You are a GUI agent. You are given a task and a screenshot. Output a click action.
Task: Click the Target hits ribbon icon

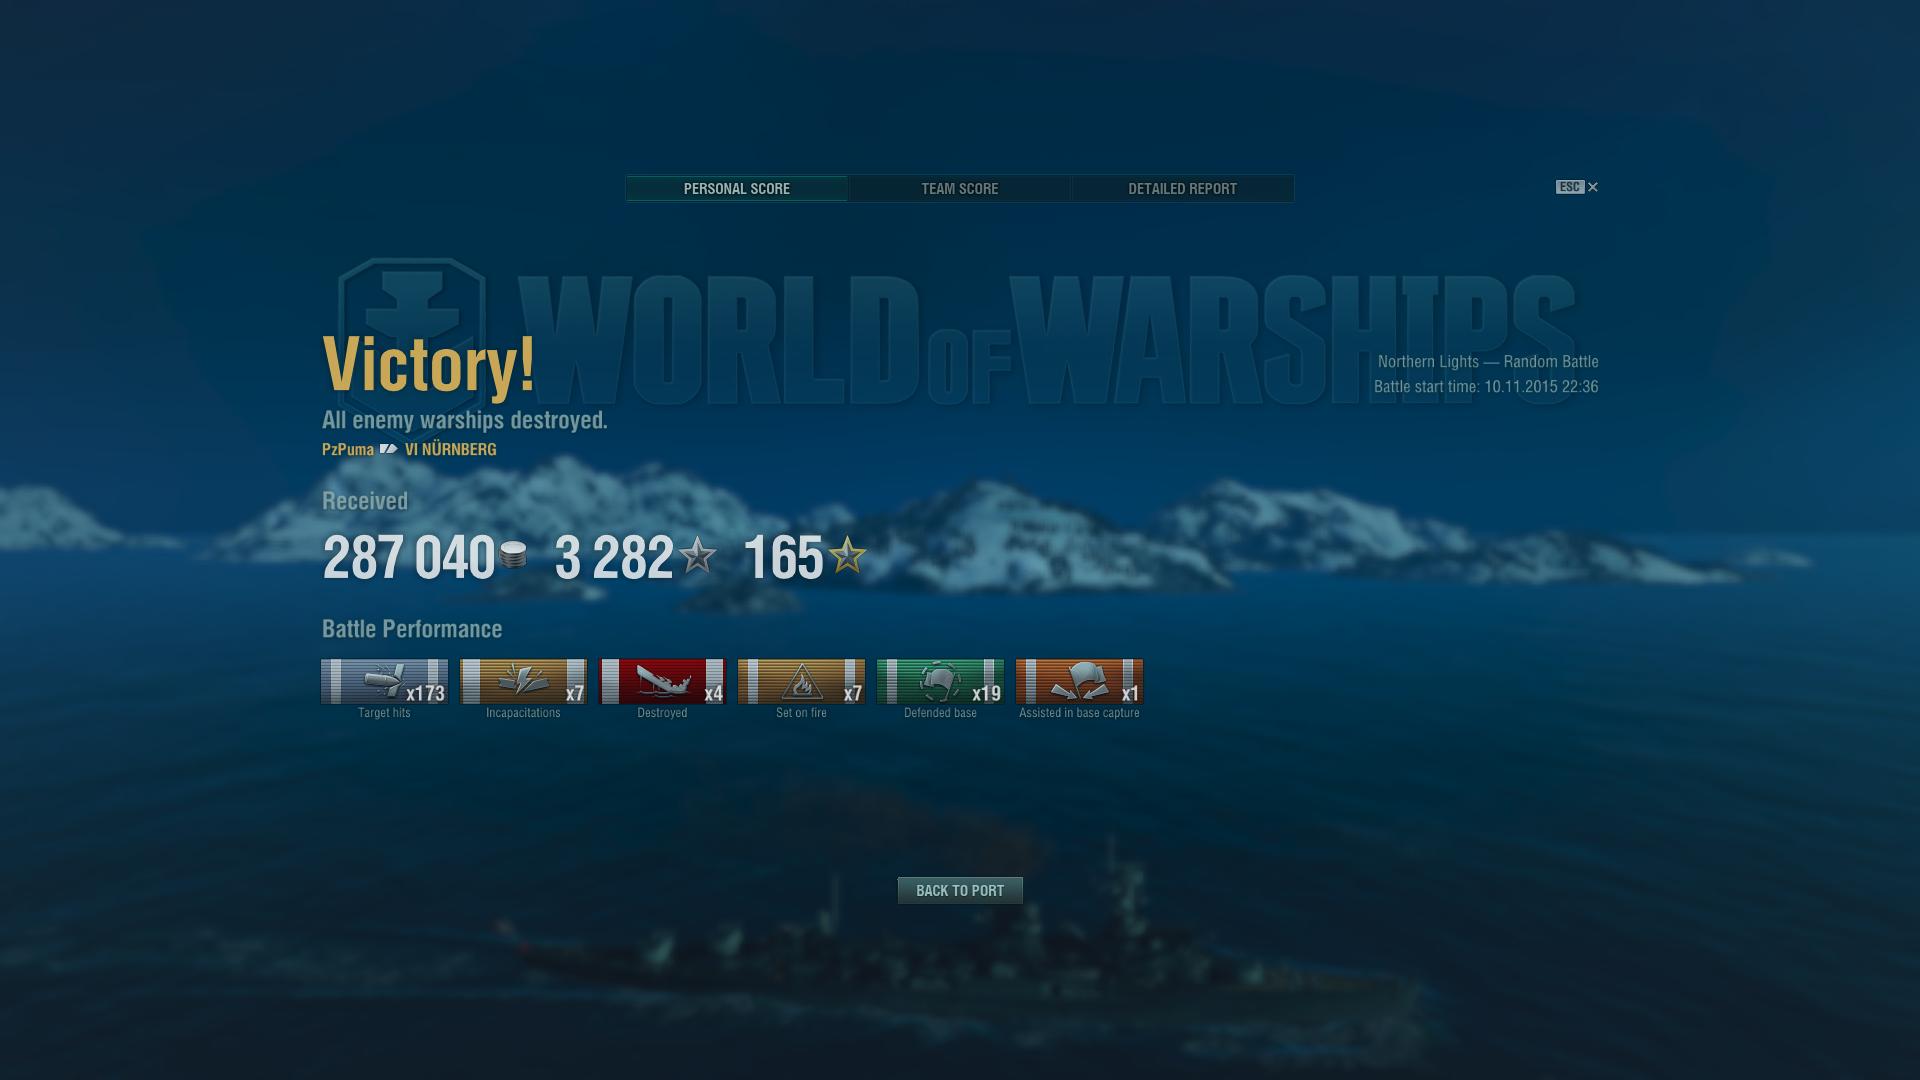384,681
